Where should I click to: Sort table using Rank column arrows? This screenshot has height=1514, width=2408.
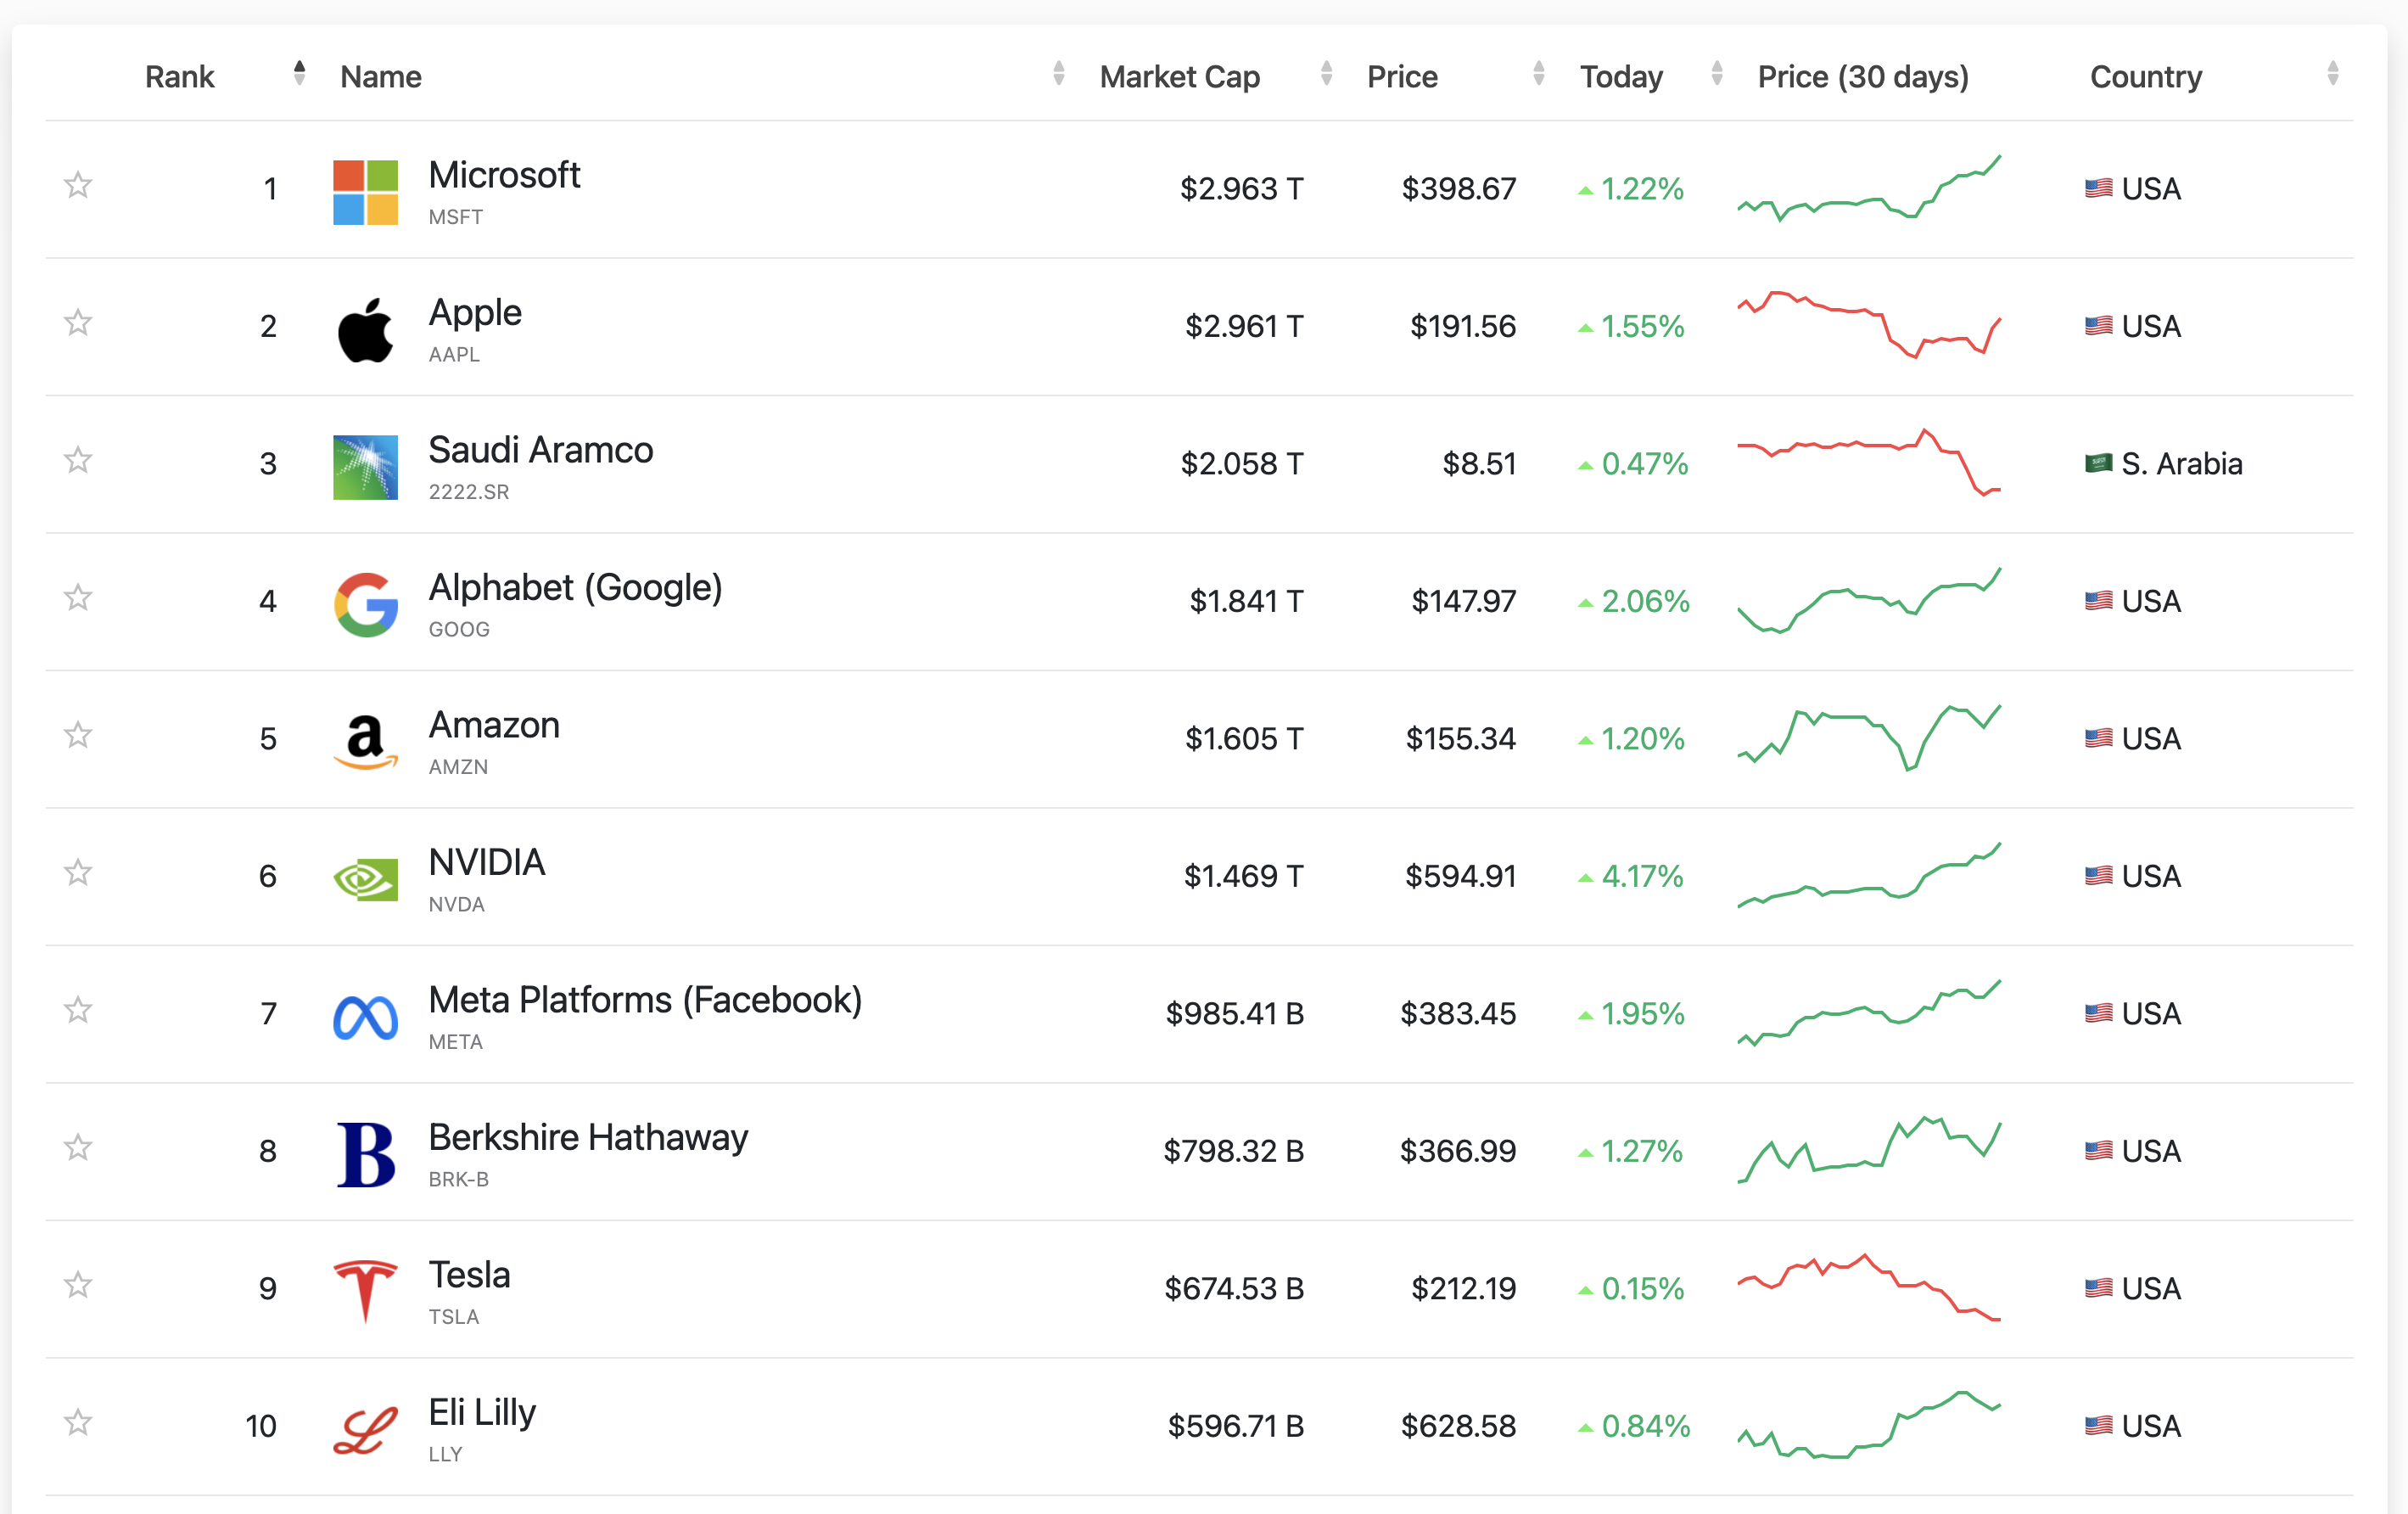[299, 73]
